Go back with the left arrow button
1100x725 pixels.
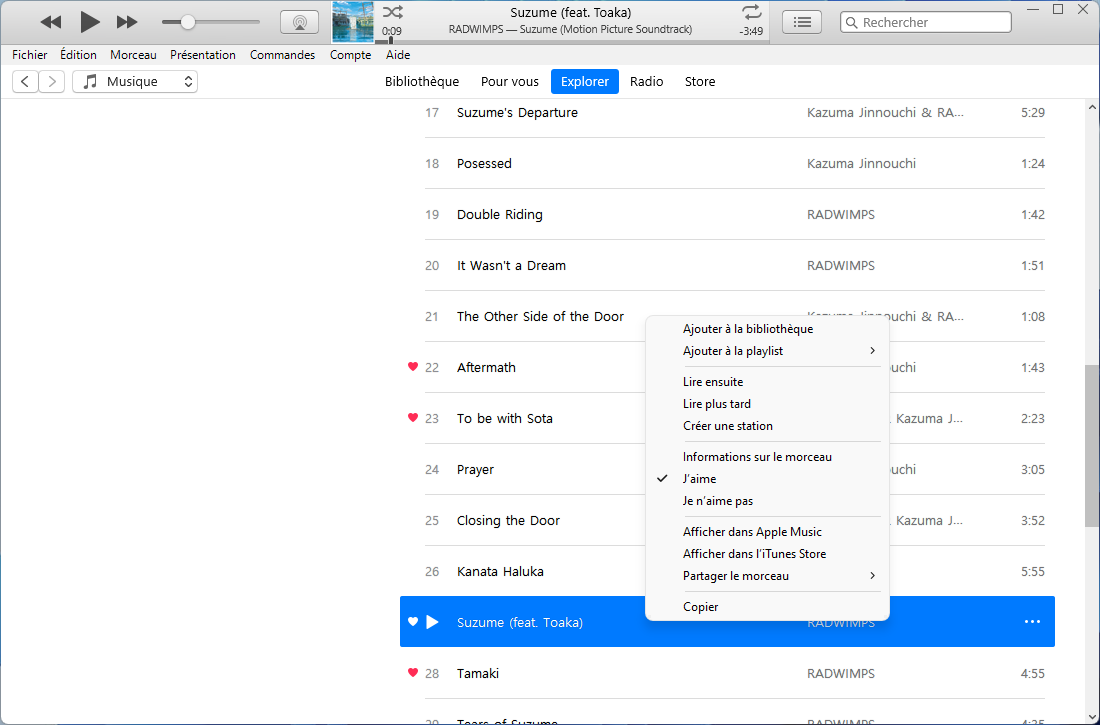[25, 81]
